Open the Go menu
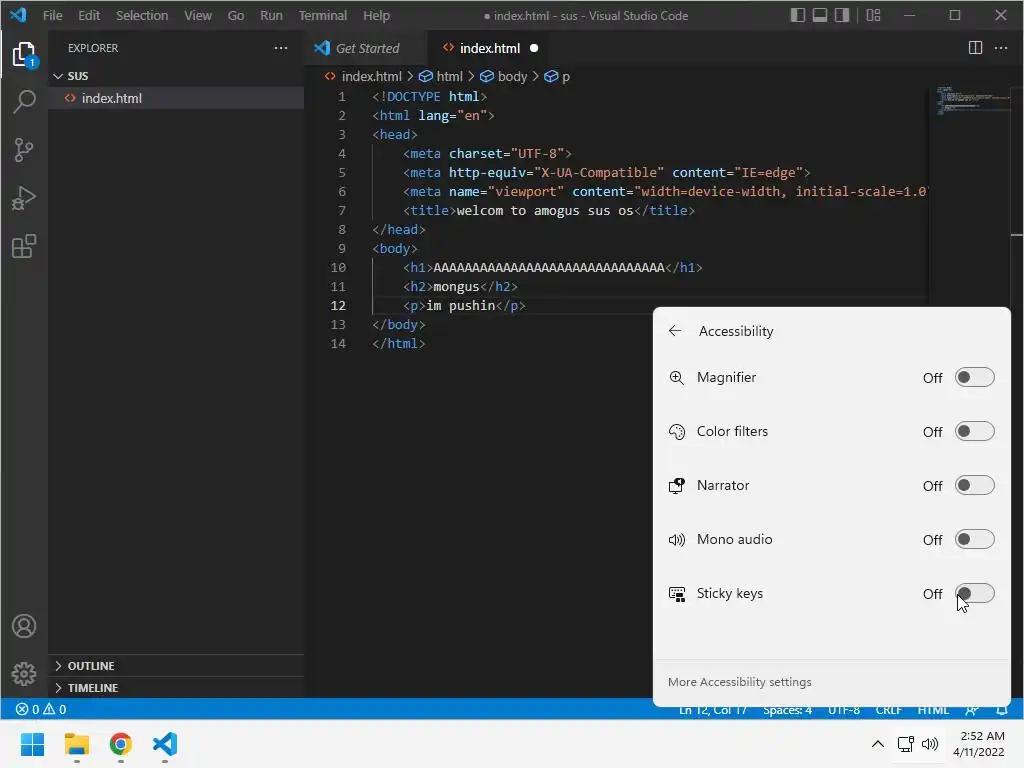The image size is (1024, 768). coord(236,15)
